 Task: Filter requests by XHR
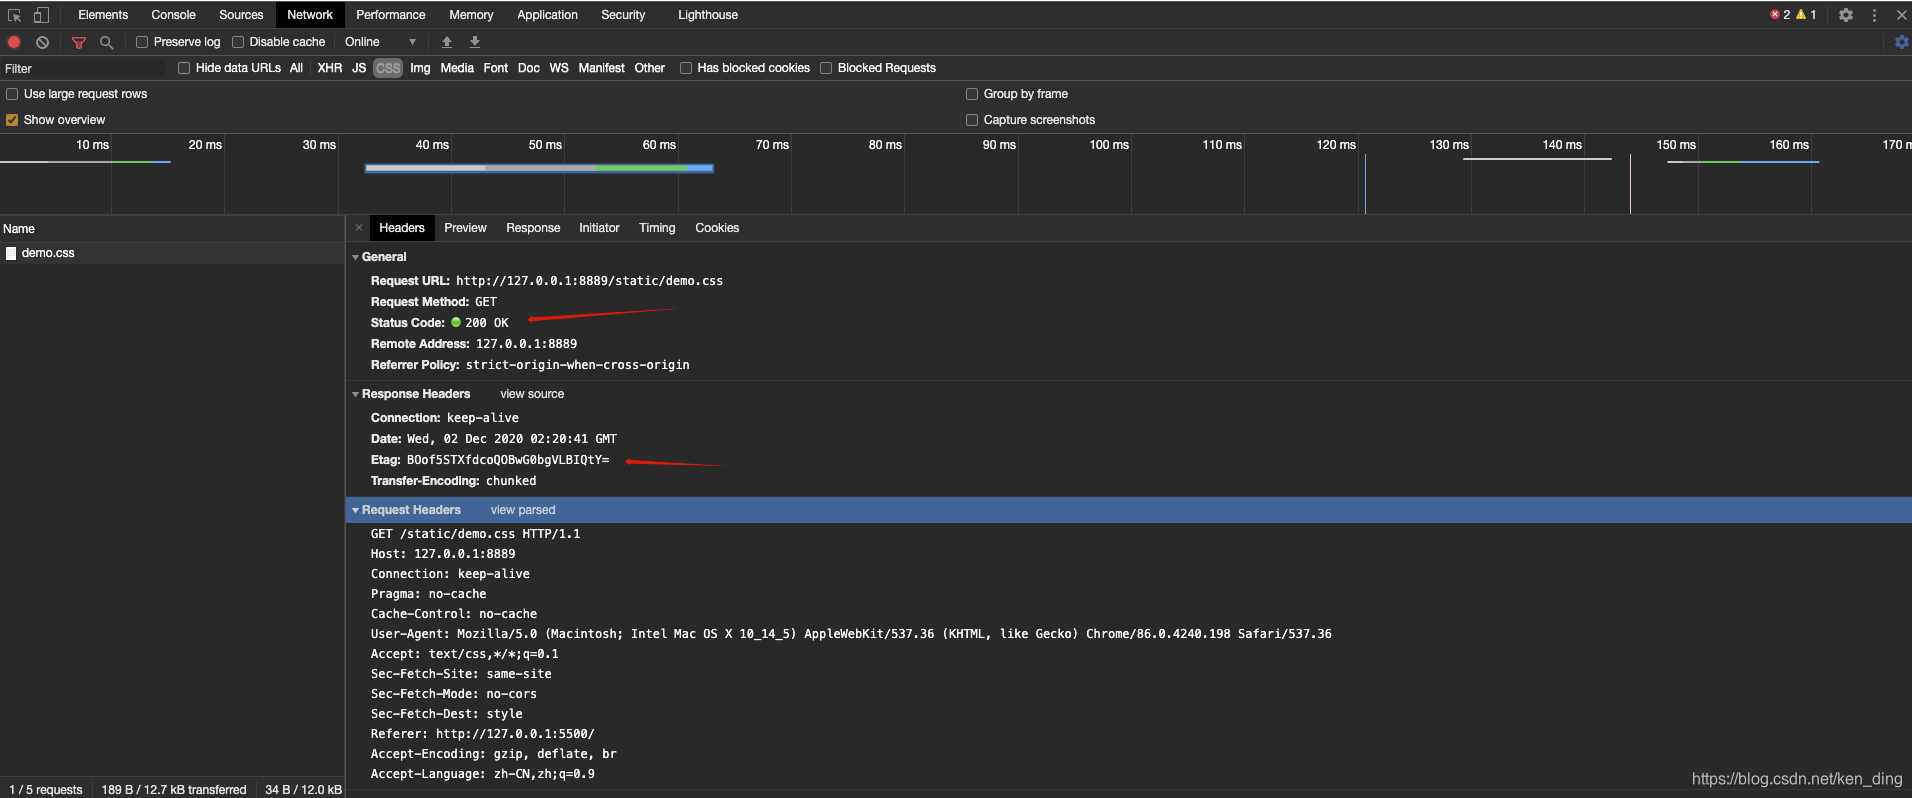tap(329, 68)
